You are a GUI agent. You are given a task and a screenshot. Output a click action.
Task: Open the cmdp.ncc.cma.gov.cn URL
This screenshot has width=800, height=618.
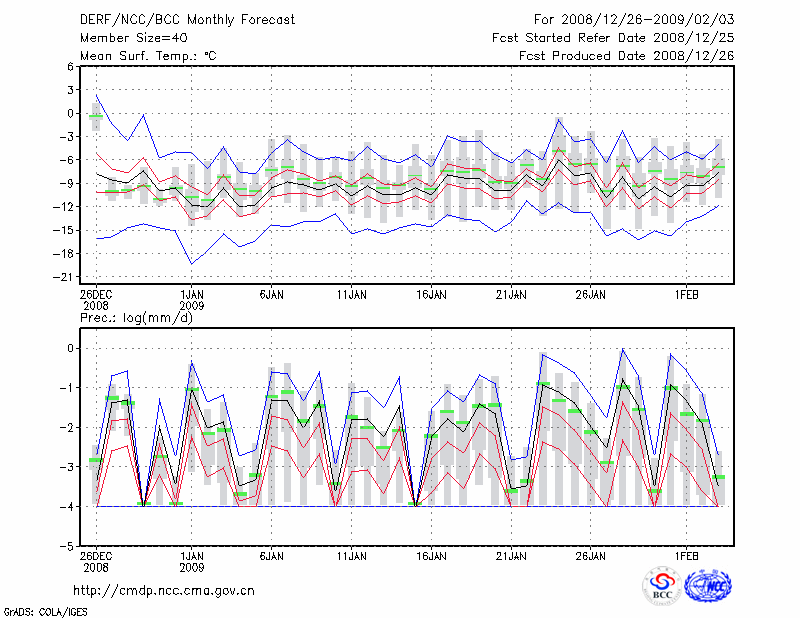tap(164, 590)
